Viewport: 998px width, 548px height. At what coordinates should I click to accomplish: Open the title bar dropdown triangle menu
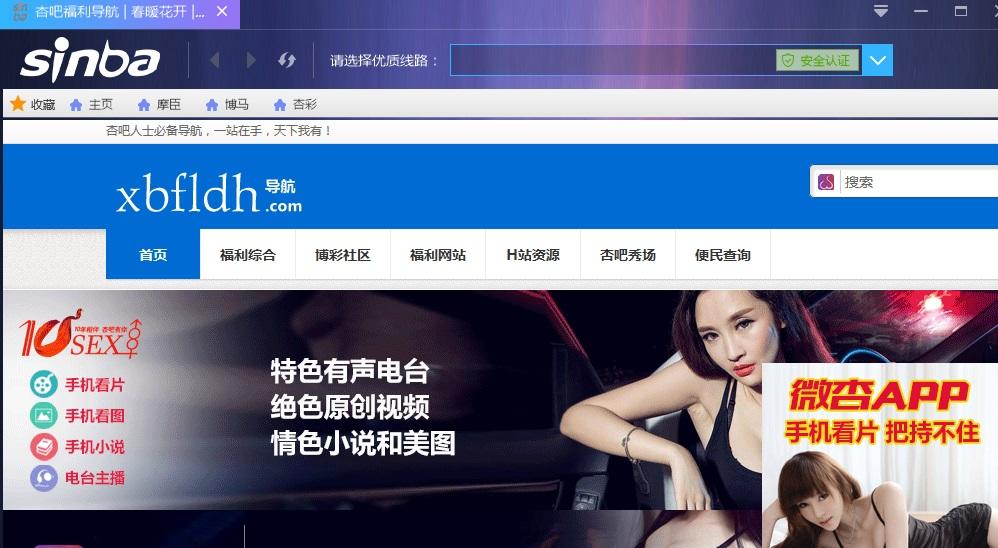tap(881, 11)
